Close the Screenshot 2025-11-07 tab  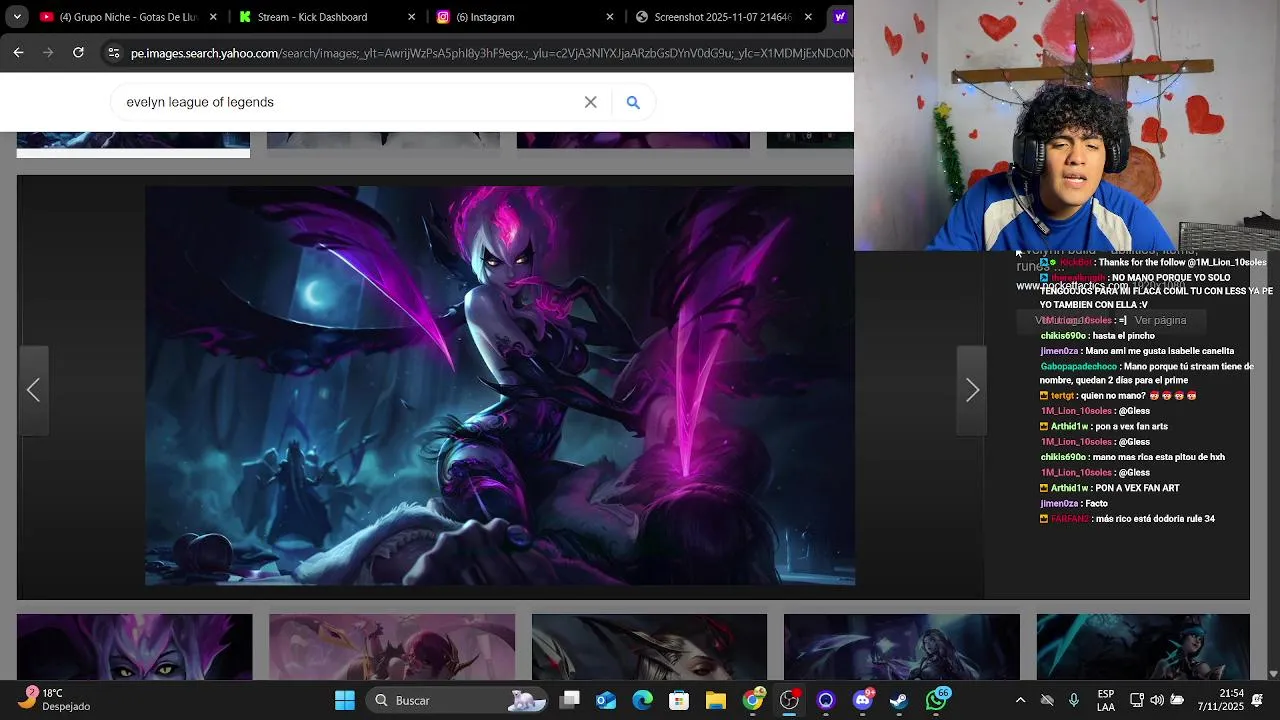pyautogui.click(x=808, y=17)
